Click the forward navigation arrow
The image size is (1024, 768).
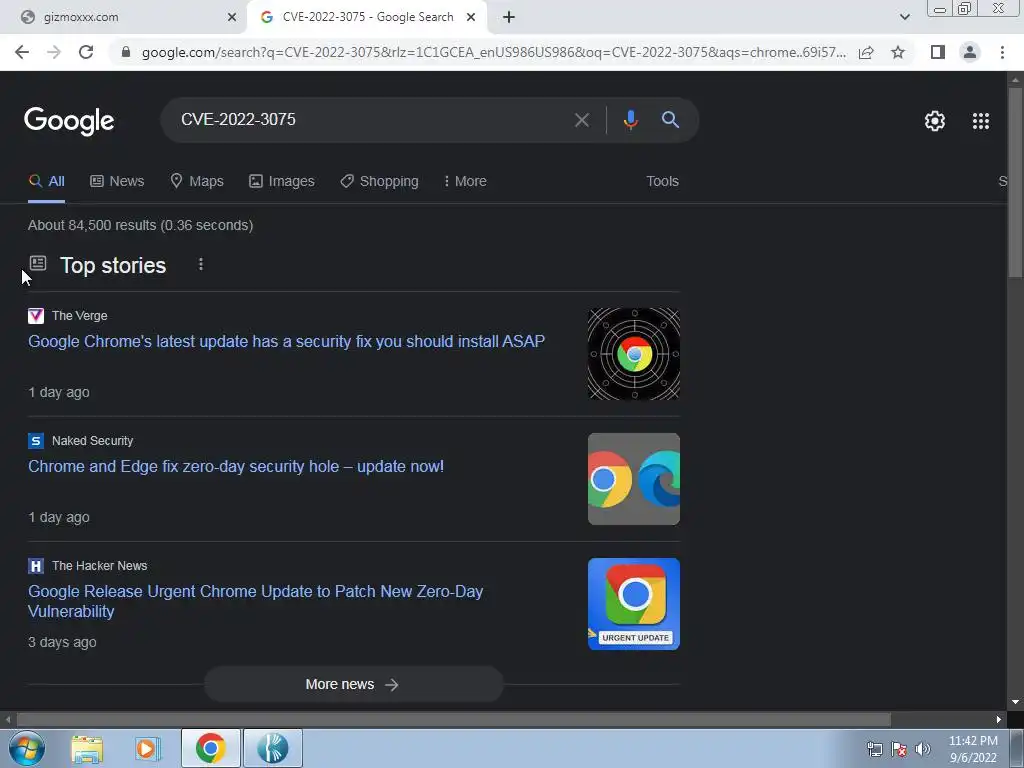54,52
